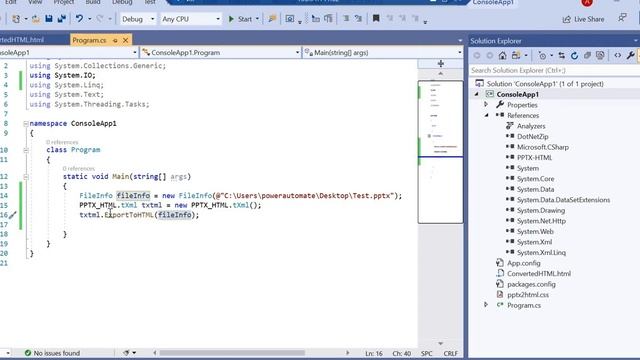Expand the Program.cs node in Solution Explorer
Image resolution: width=640 pixels, height=360 pixels.
(x=486, y=305)
